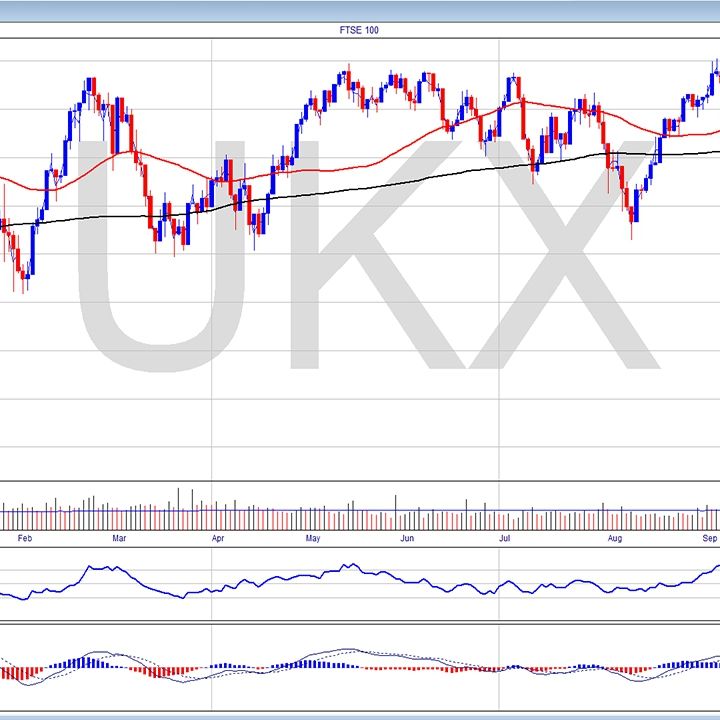Select the Feb label on date axis
This screenshot has height=720, width=720.
(25, 539)
